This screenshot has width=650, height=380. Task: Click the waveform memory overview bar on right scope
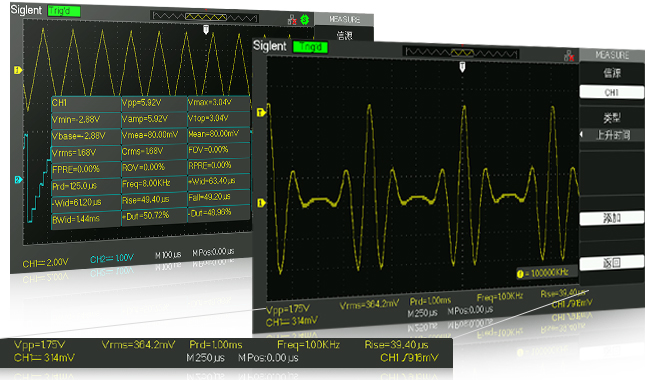[461, 53]
